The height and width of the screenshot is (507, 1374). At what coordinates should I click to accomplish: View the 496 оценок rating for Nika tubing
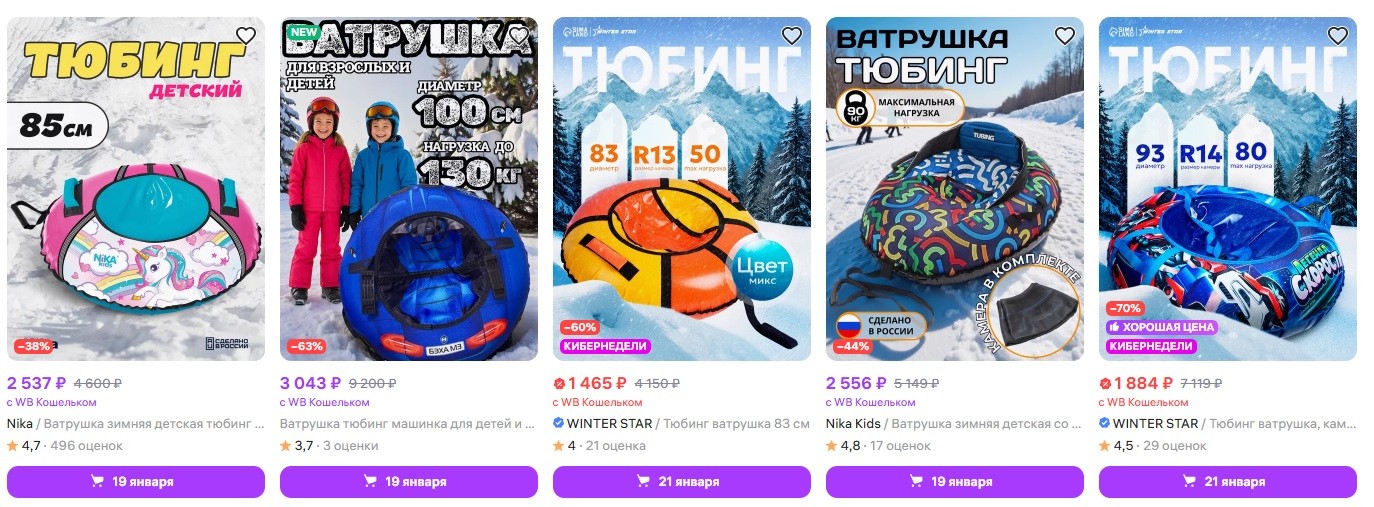pyautogui.click(x=86, y=446)
